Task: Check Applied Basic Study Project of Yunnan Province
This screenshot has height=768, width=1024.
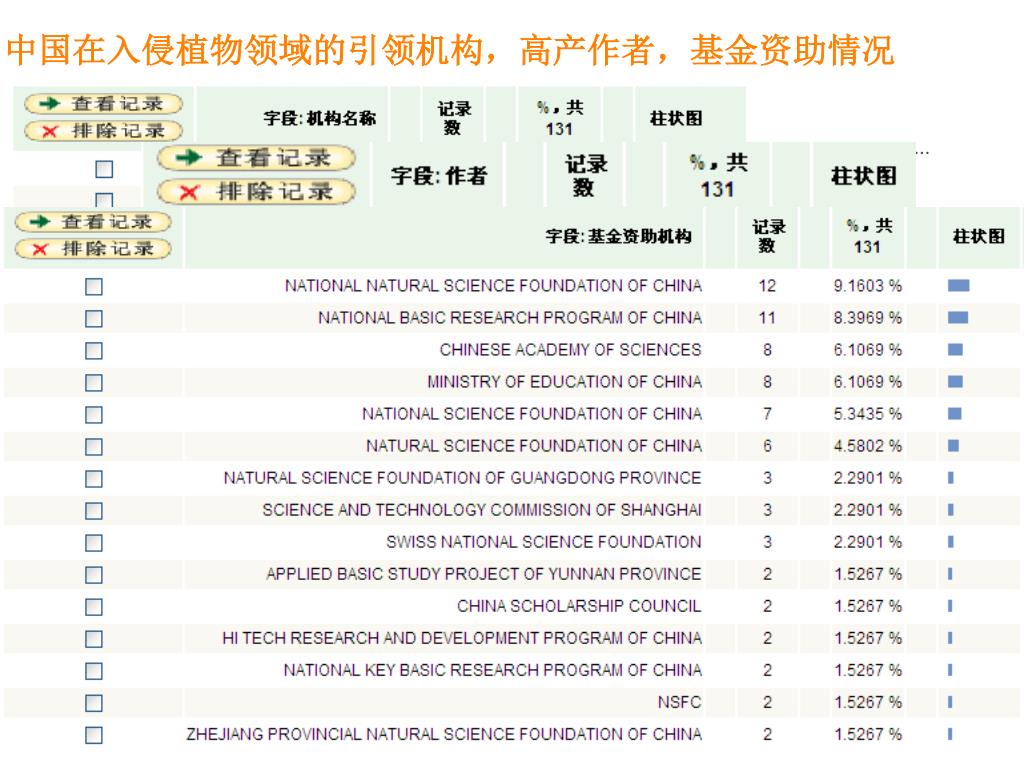Action: coord(94,574)
